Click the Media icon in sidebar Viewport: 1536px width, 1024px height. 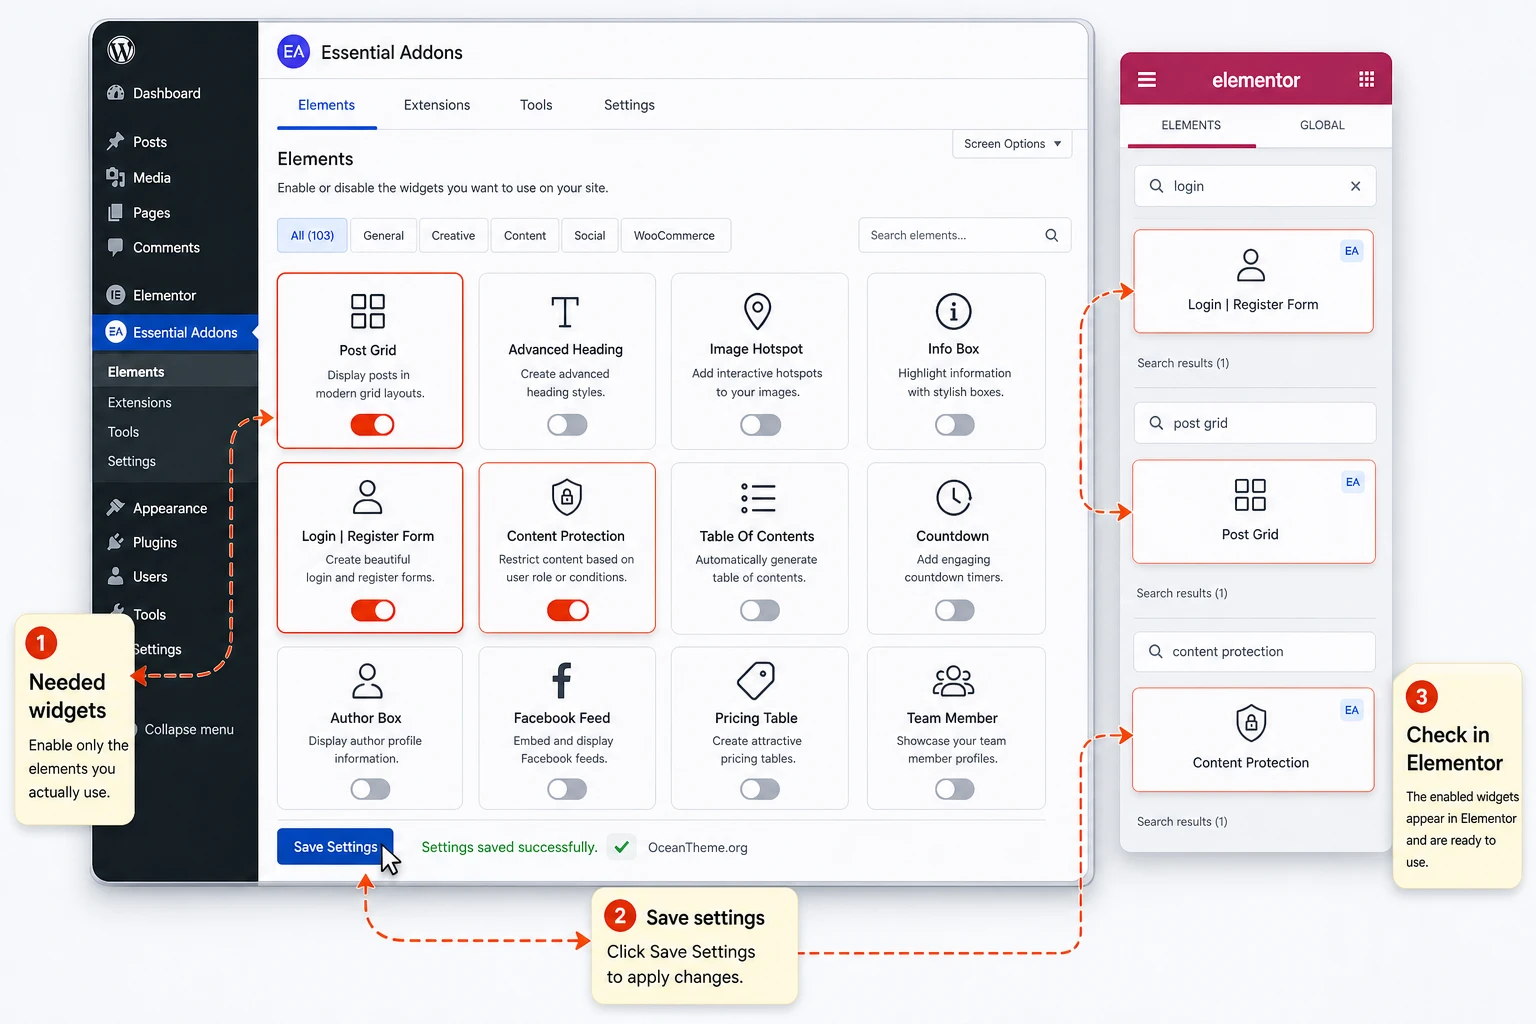pos(116,177)
